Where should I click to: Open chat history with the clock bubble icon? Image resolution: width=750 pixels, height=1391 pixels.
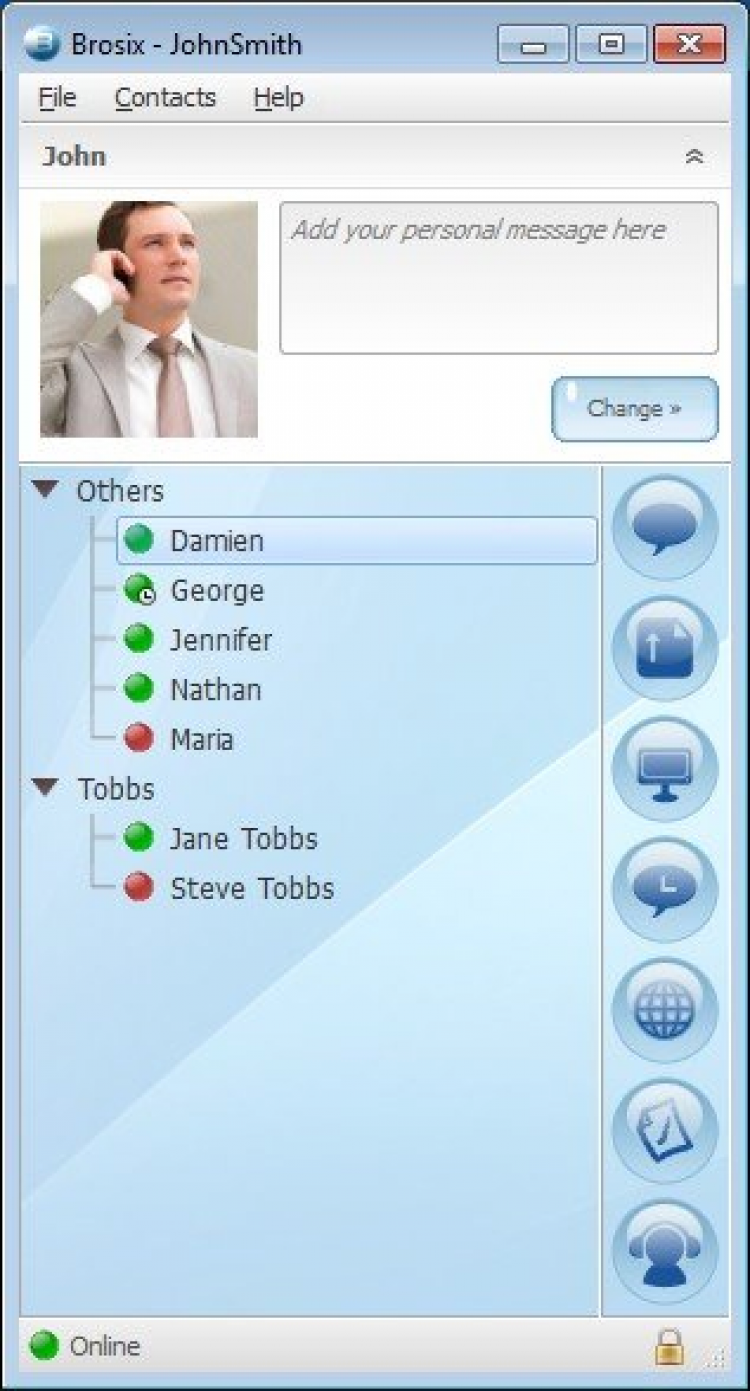point(665,889)
